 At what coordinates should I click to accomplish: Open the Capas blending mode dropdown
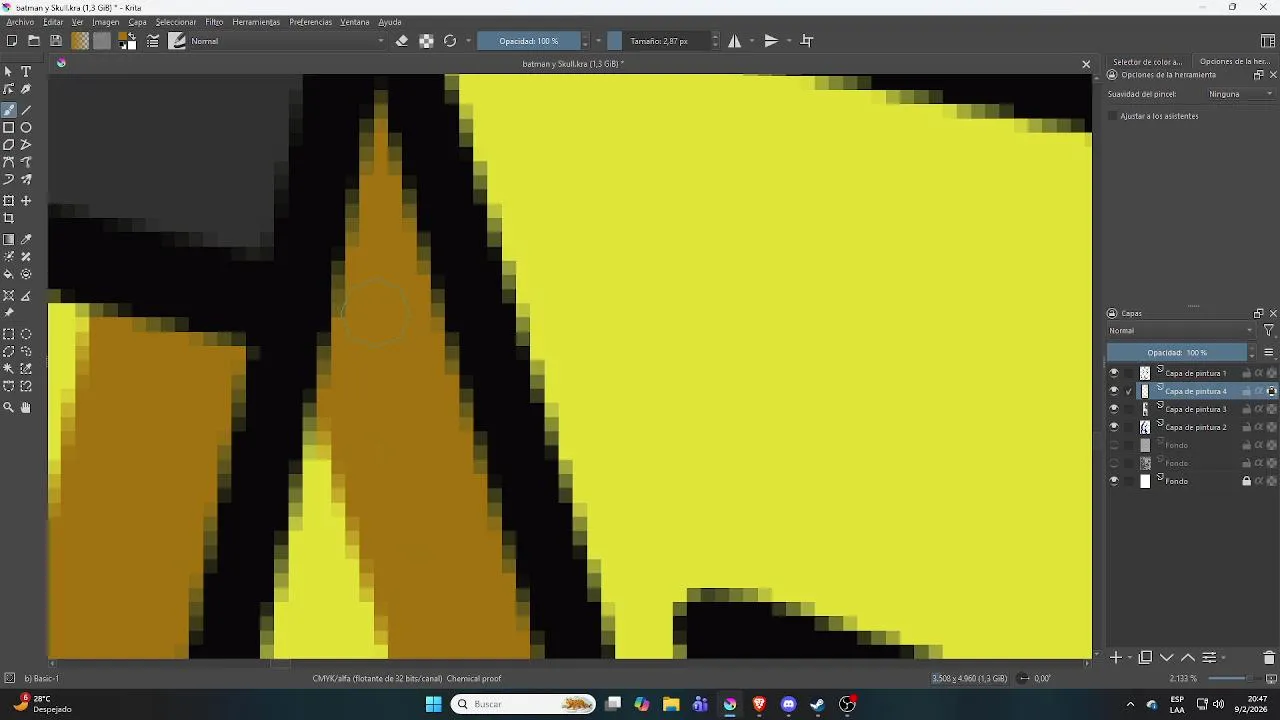[x=1180, y=331]
